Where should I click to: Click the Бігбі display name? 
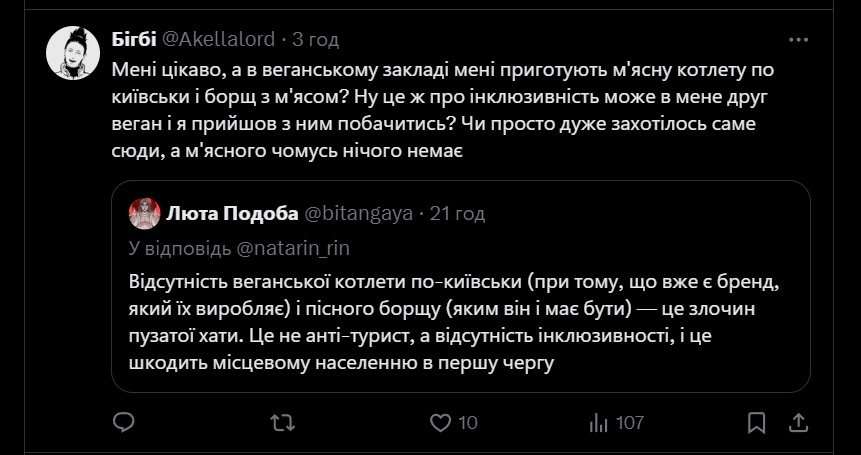tap(132, 39)
